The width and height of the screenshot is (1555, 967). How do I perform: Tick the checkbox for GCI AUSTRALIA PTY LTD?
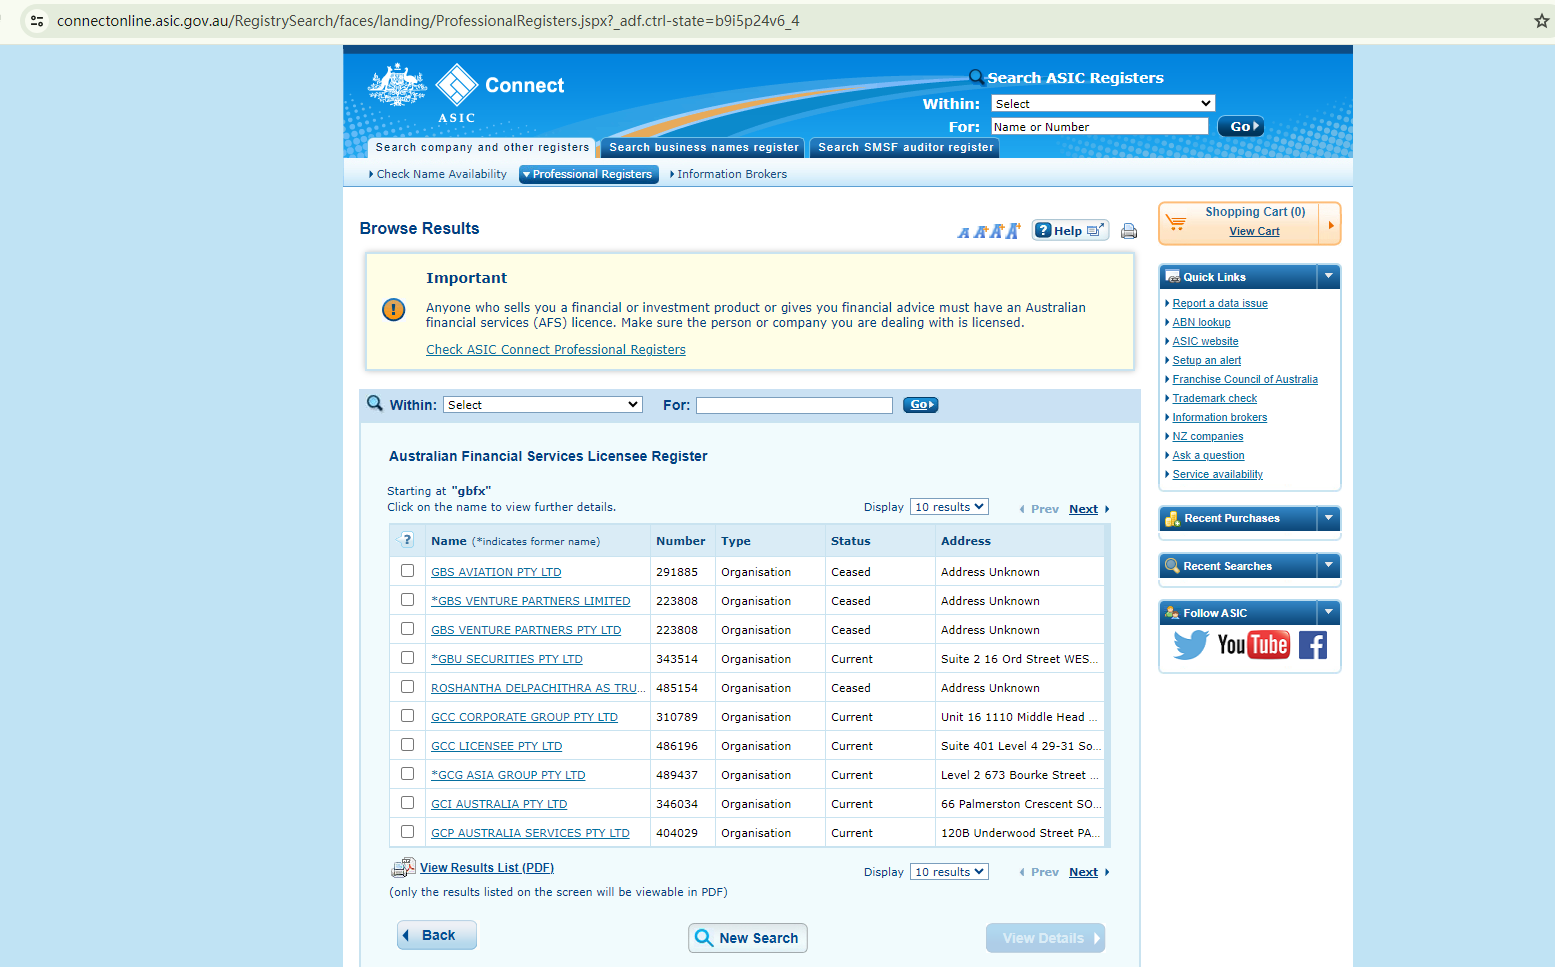[x=407, y=803]
